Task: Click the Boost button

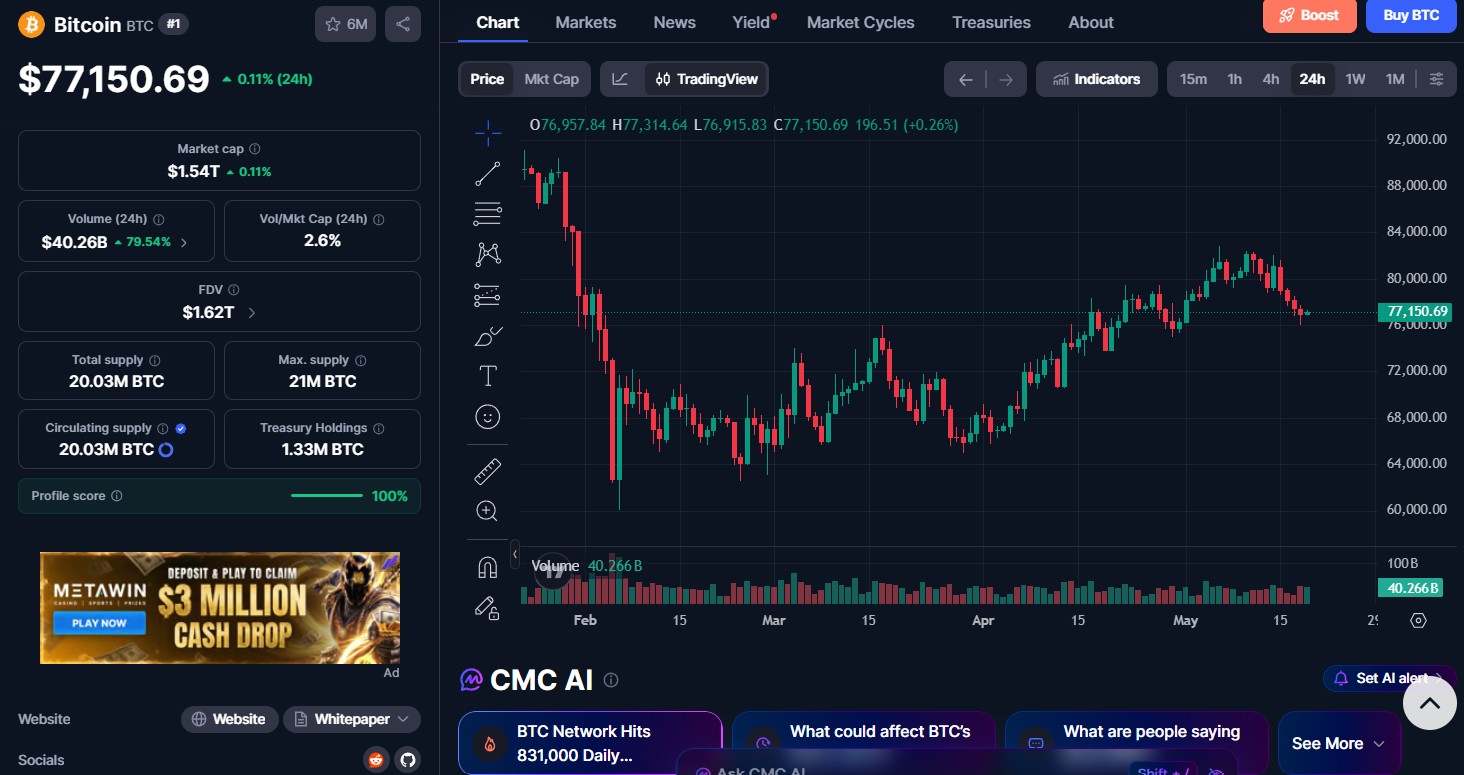Action: [1310, 16]
